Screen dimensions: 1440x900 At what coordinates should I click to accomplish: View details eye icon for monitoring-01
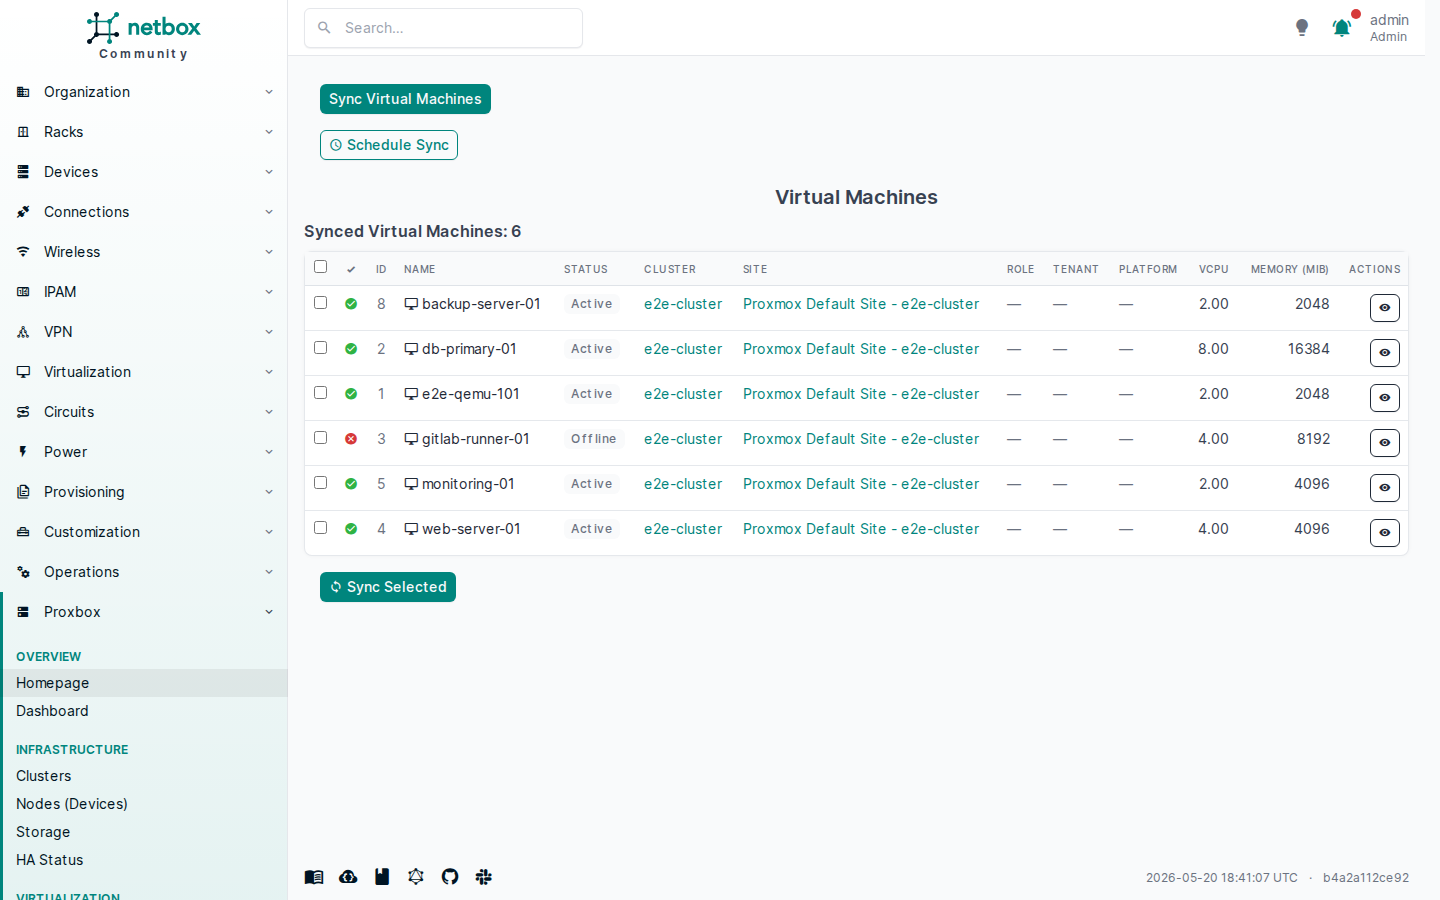[x=1385, y=488]
